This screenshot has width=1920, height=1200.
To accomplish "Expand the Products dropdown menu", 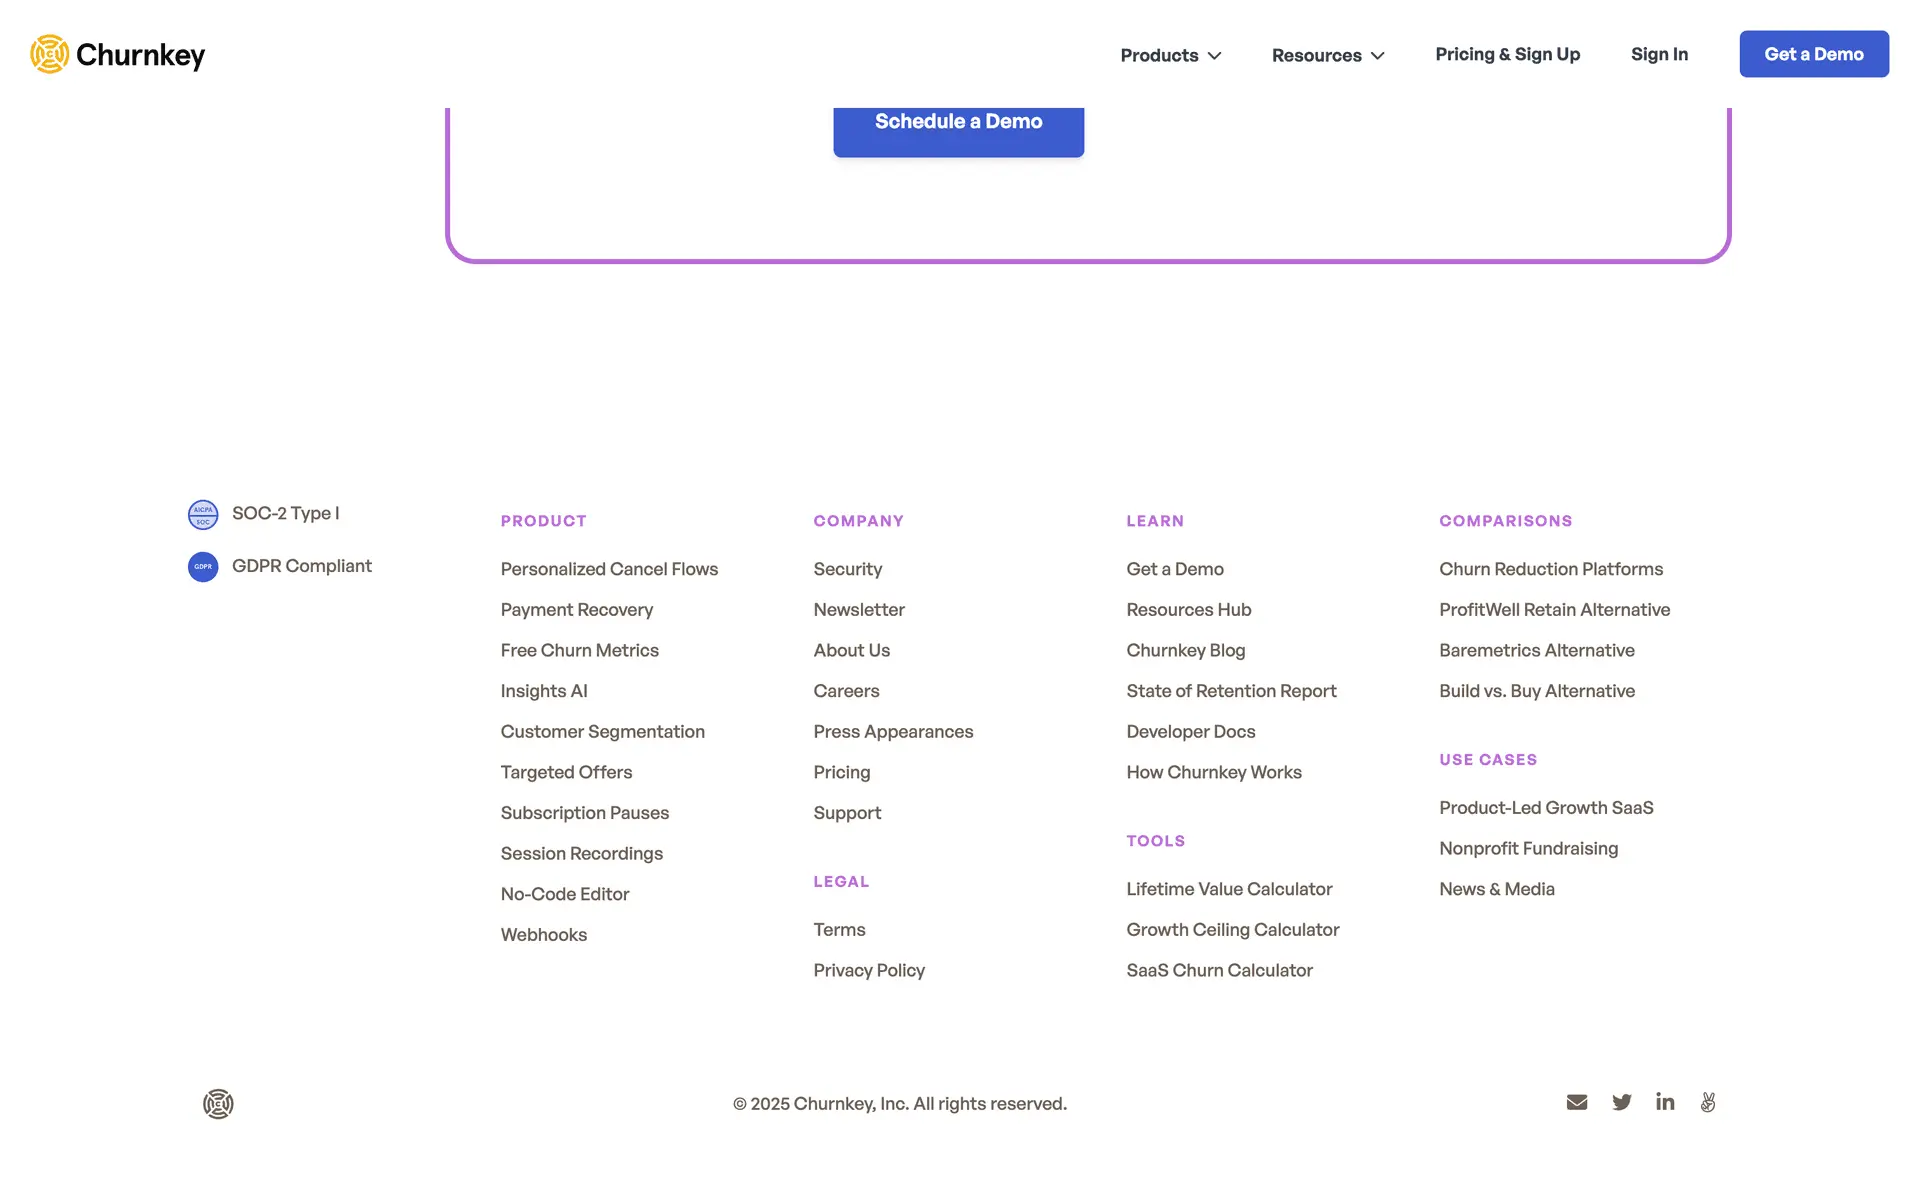I will tap(1170, 55).
